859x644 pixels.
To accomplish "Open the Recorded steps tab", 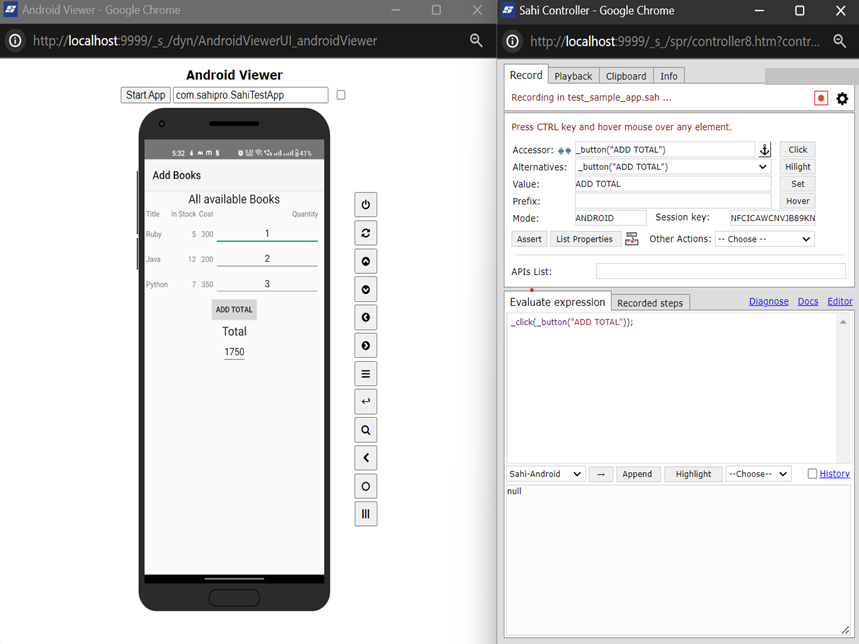I will (x=650, y=303).
